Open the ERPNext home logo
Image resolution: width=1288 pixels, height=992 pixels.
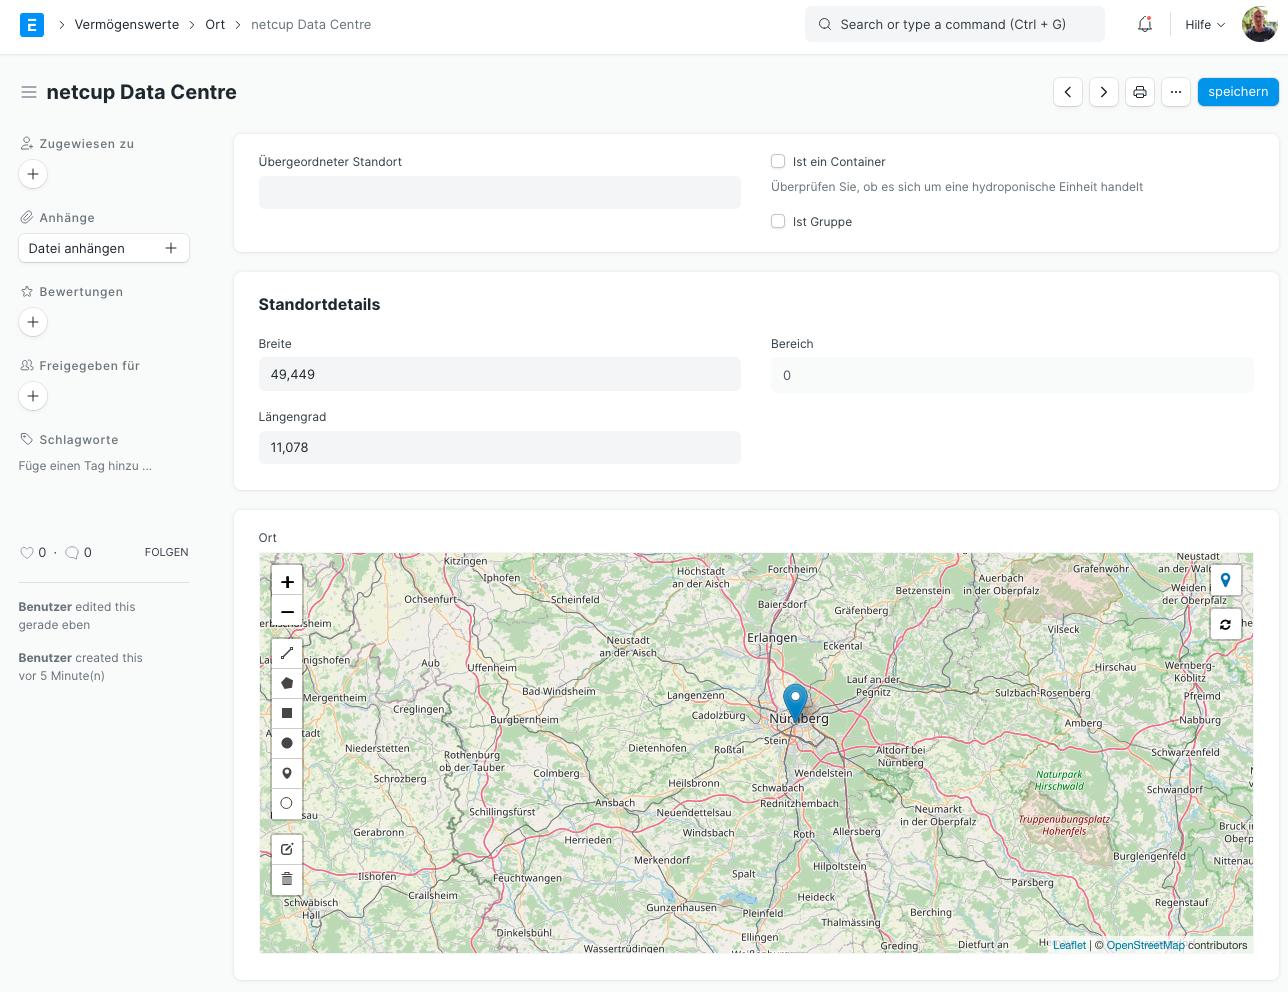[x=32, y=25]
